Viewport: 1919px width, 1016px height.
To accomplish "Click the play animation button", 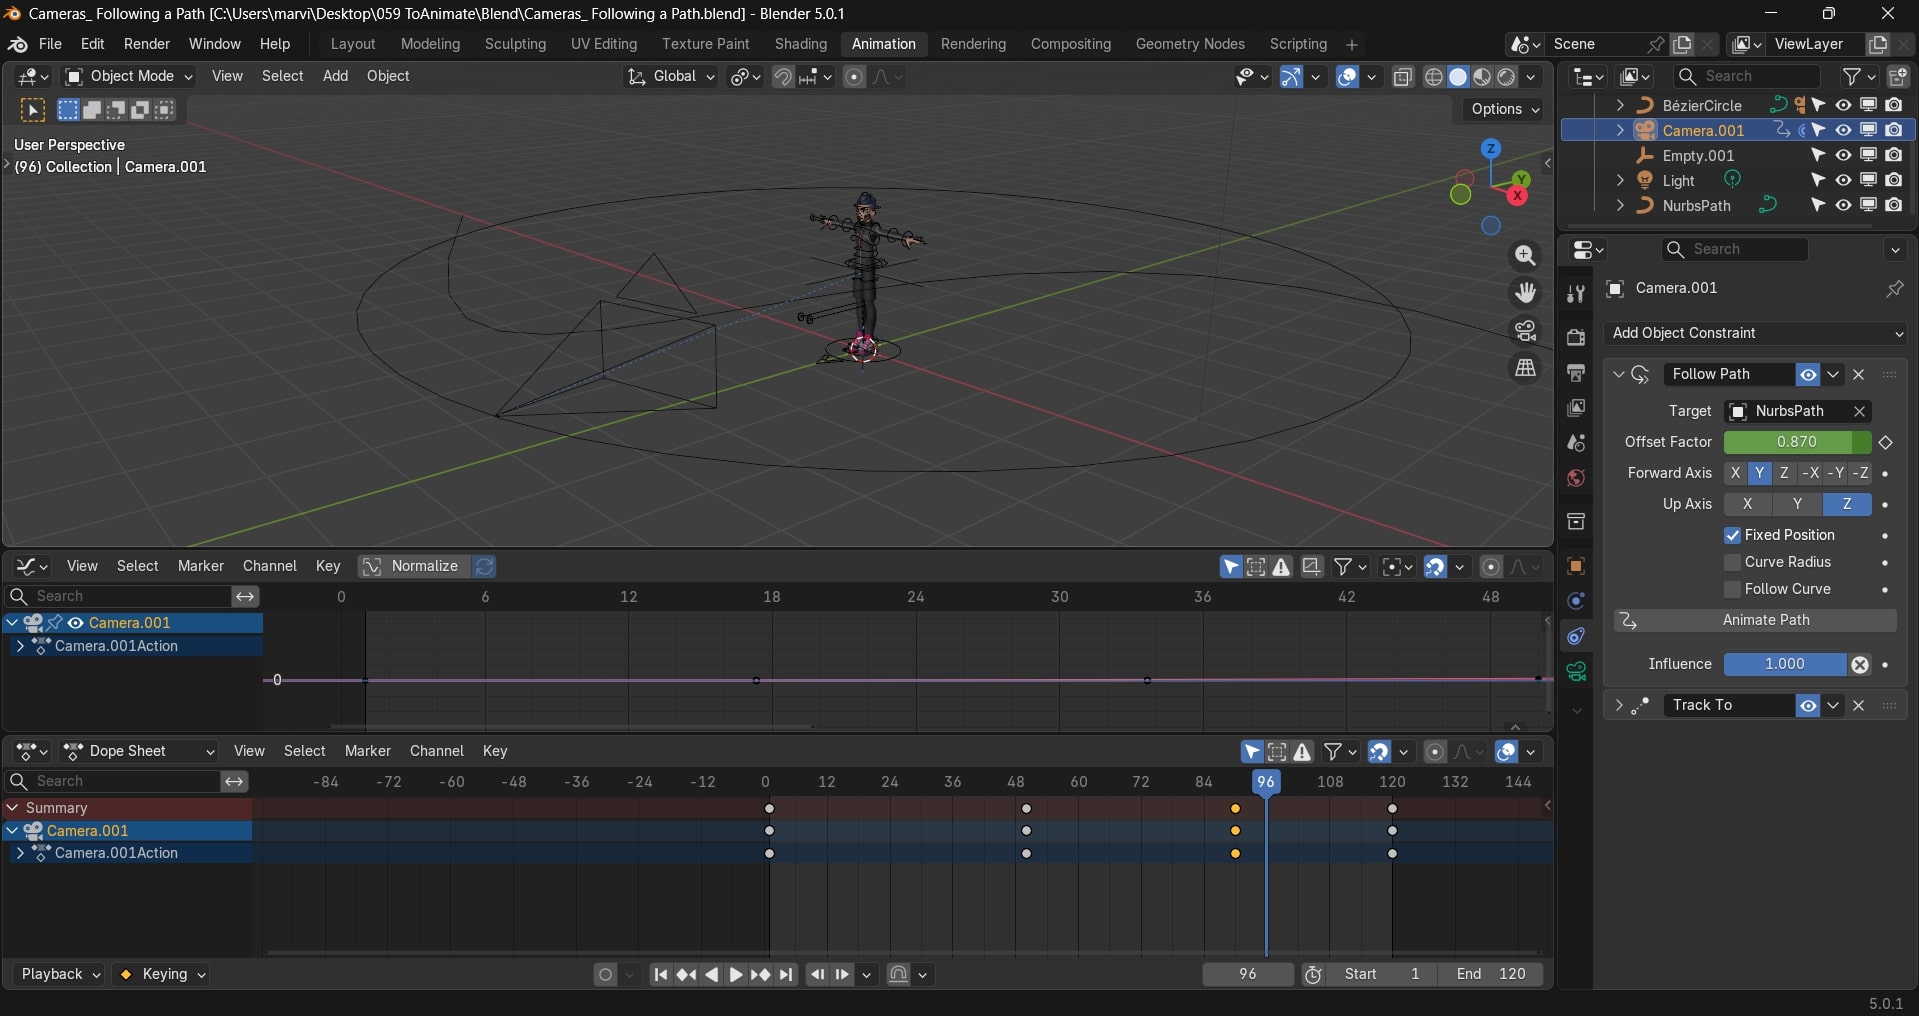I will [735, 974].
